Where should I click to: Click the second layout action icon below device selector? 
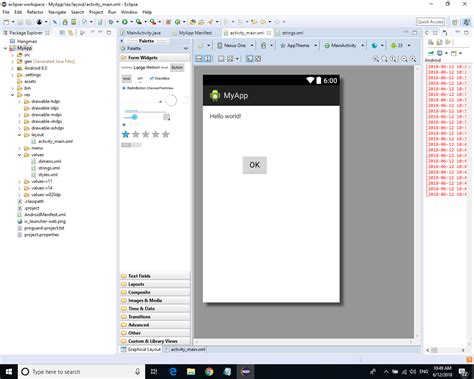tap(207, 59)
